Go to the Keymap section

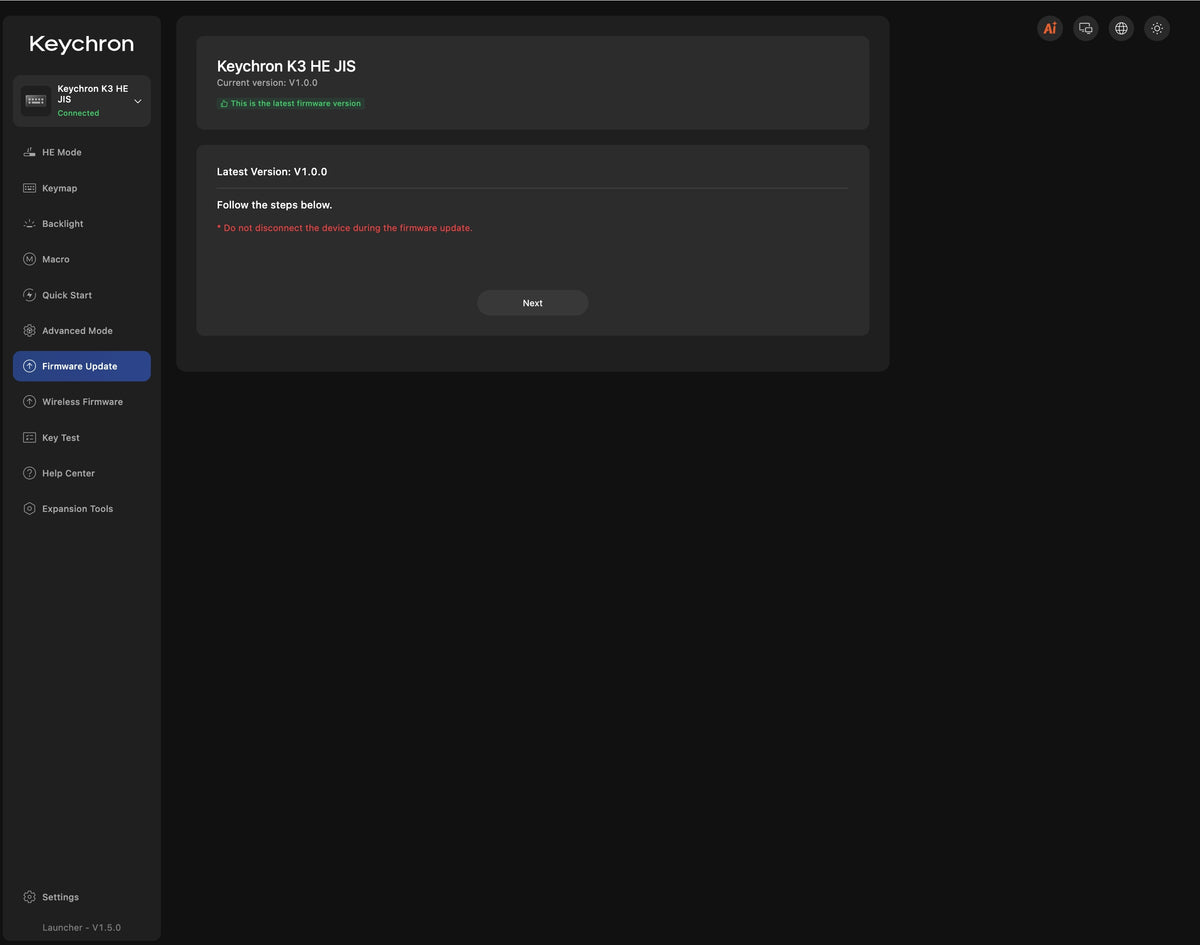[82, 188]
